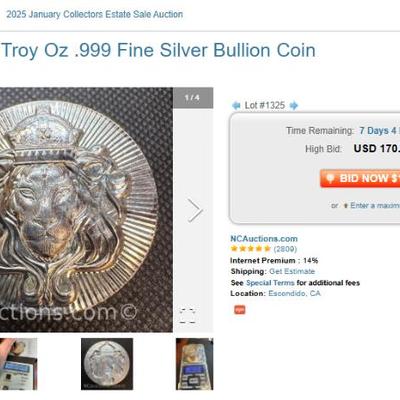Viewport: 400px width, 400px height.
Task: Open 2025 January Collectors Estate Sale Auction
Action: click(x=95, y=14)
